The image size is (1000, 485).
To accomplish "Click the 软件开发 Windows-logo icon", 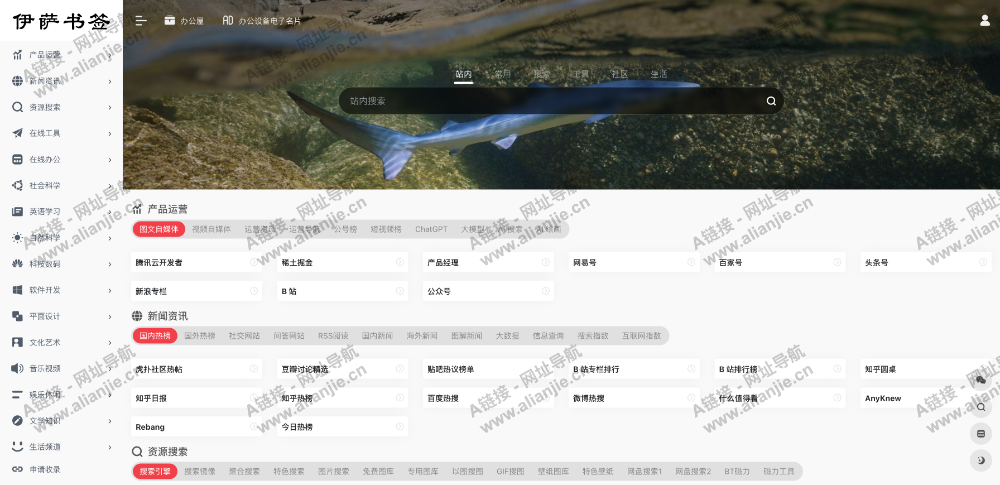I will click(17, 290).
